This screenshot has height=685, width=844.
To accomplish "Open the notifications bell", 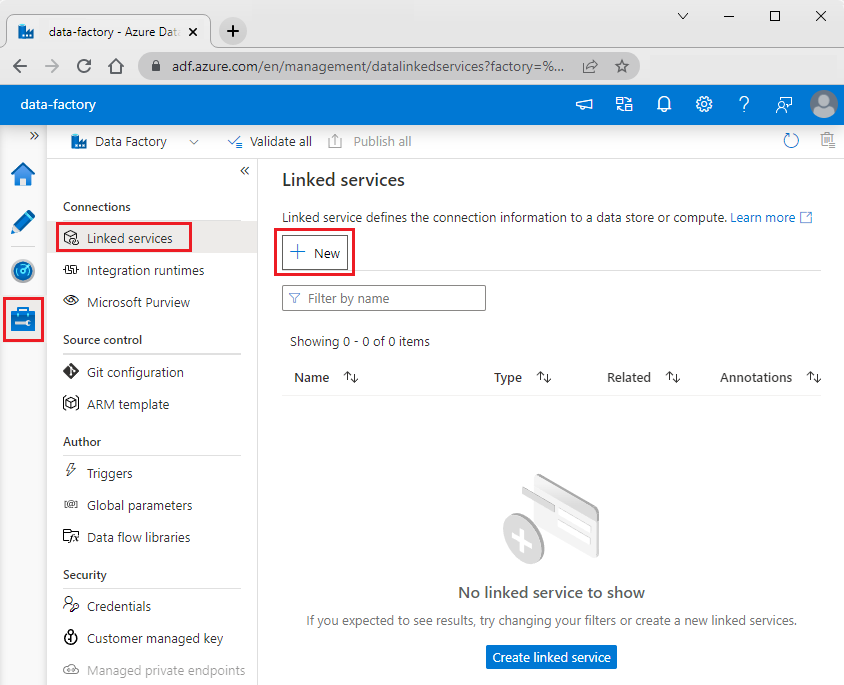I will tap(664, 104).
